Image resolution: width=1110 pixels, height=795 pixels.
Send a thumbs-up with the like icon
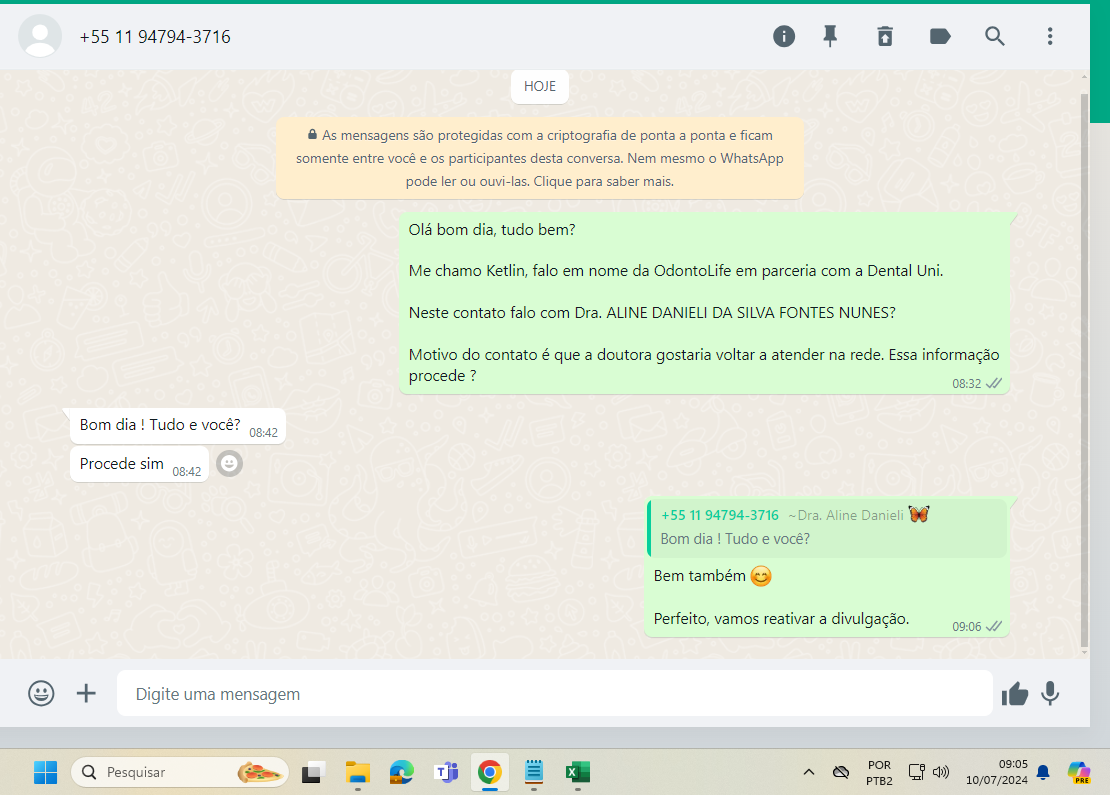pyautogui.click(x=1014, y=694)
